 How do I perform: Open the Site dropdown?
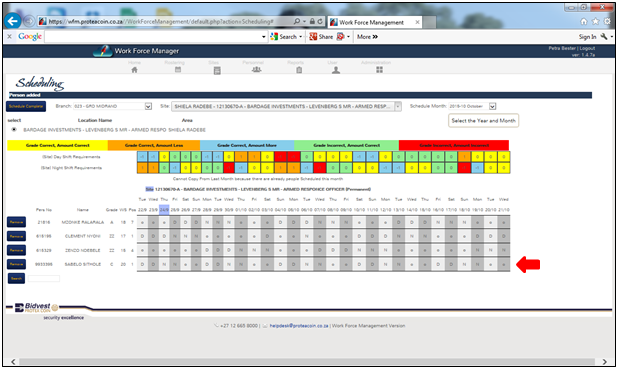[x=398, y=106]
